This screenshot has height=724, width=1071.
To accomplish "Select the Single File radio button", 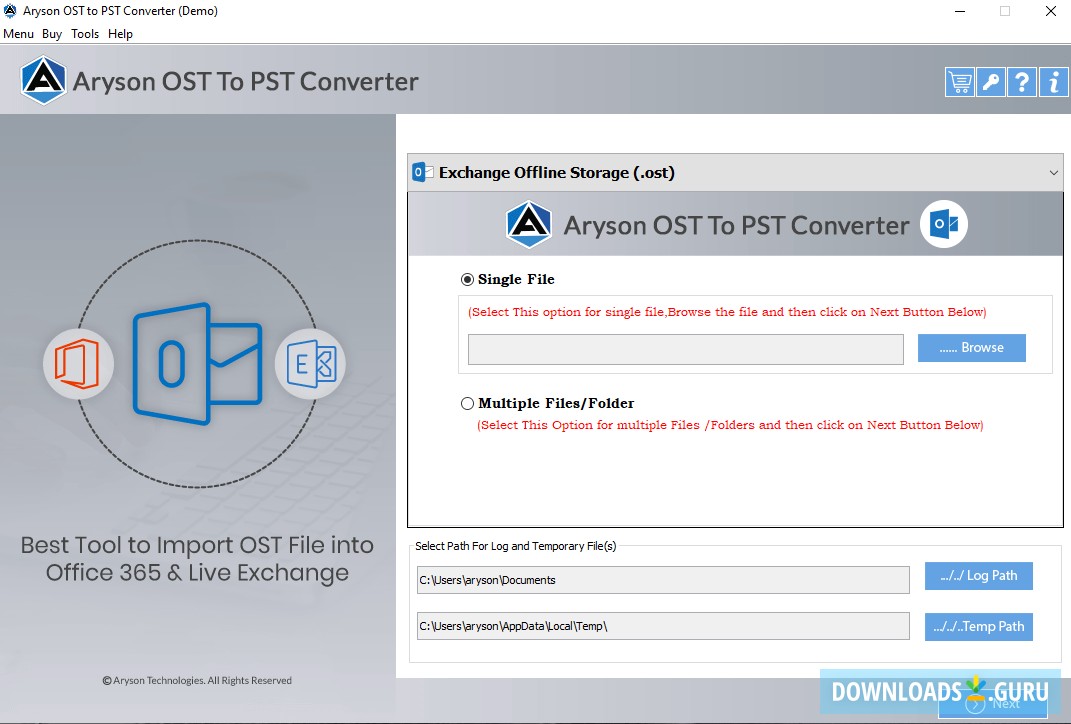I will [468, 279].
